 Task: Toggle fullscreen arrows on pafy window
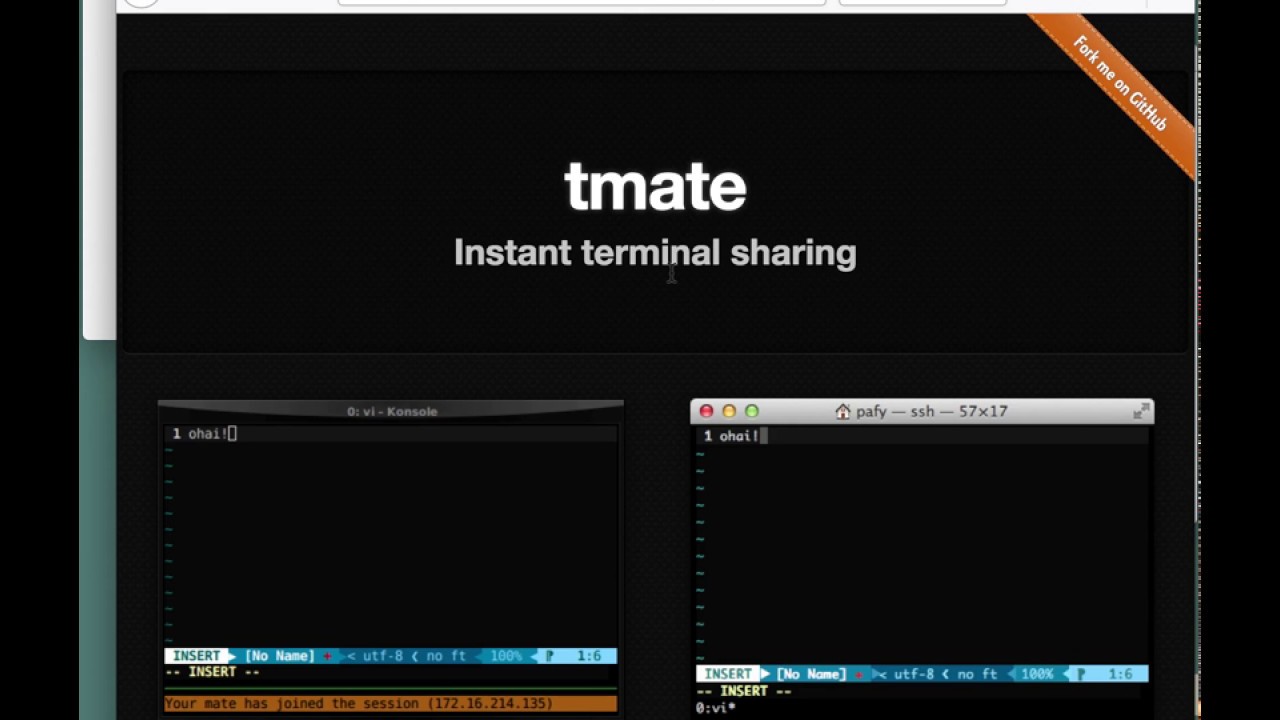click(1140, 411)
